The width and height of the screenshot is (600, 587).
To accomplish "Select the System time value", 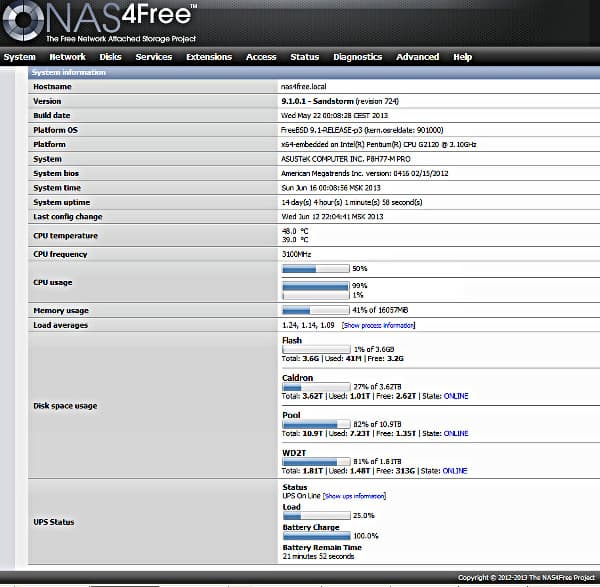I will [x=331, y=188].
